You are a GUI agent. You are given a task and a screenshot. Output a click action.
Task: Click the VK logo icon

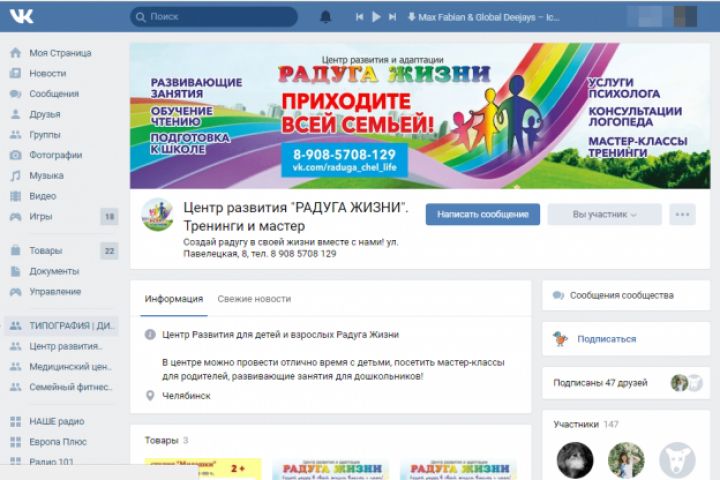tap(22, 17)
